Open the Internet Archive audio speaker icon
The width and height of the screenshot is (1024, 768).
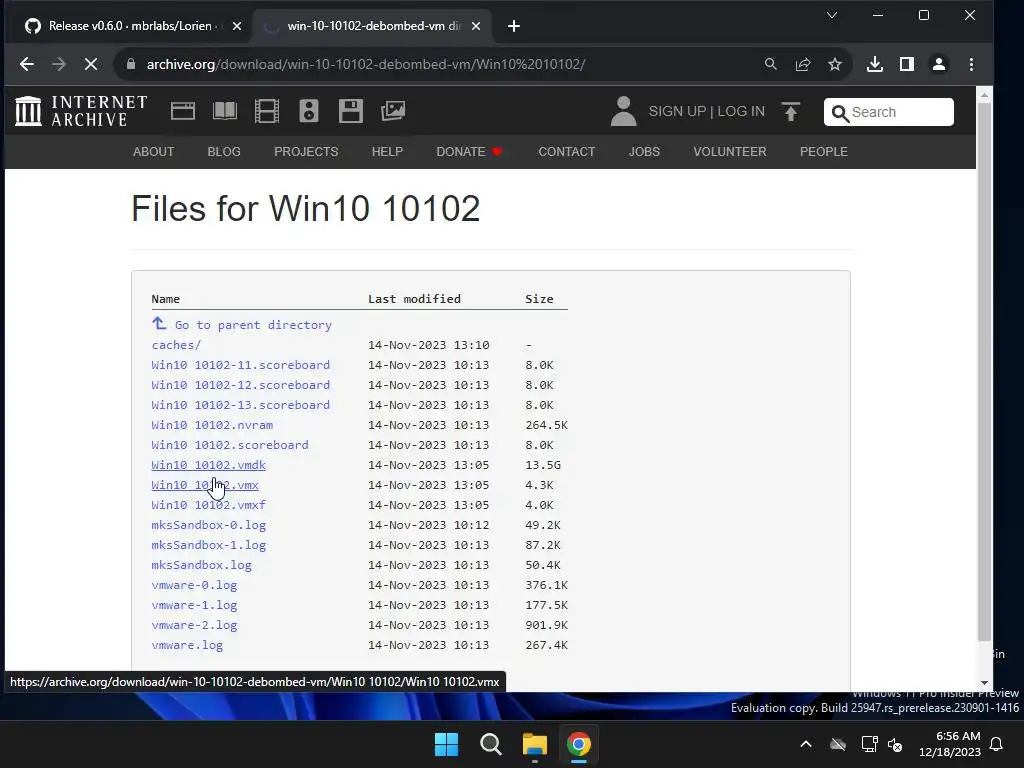308,111
